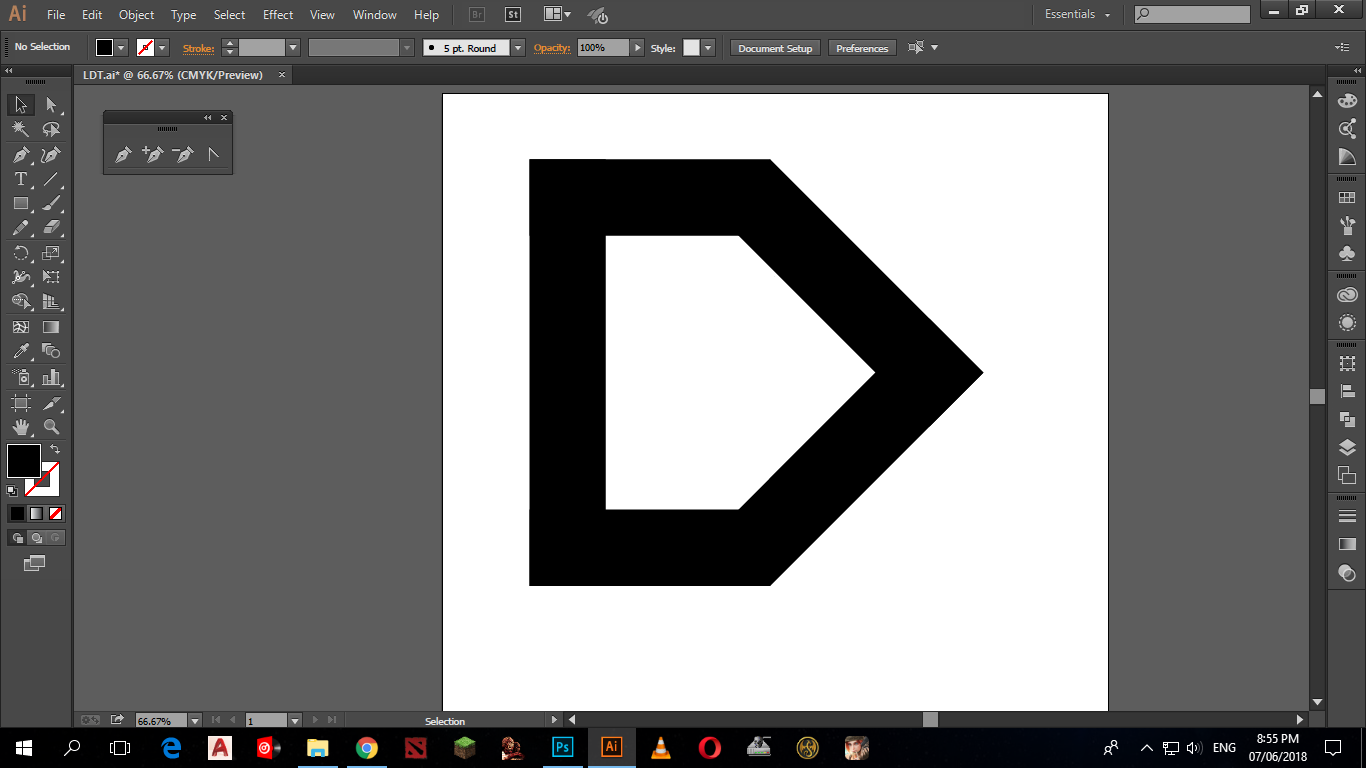Set fill to None
Image resolution: width=1366 pixels, height=768 pixels.
(x=56, y=513)
